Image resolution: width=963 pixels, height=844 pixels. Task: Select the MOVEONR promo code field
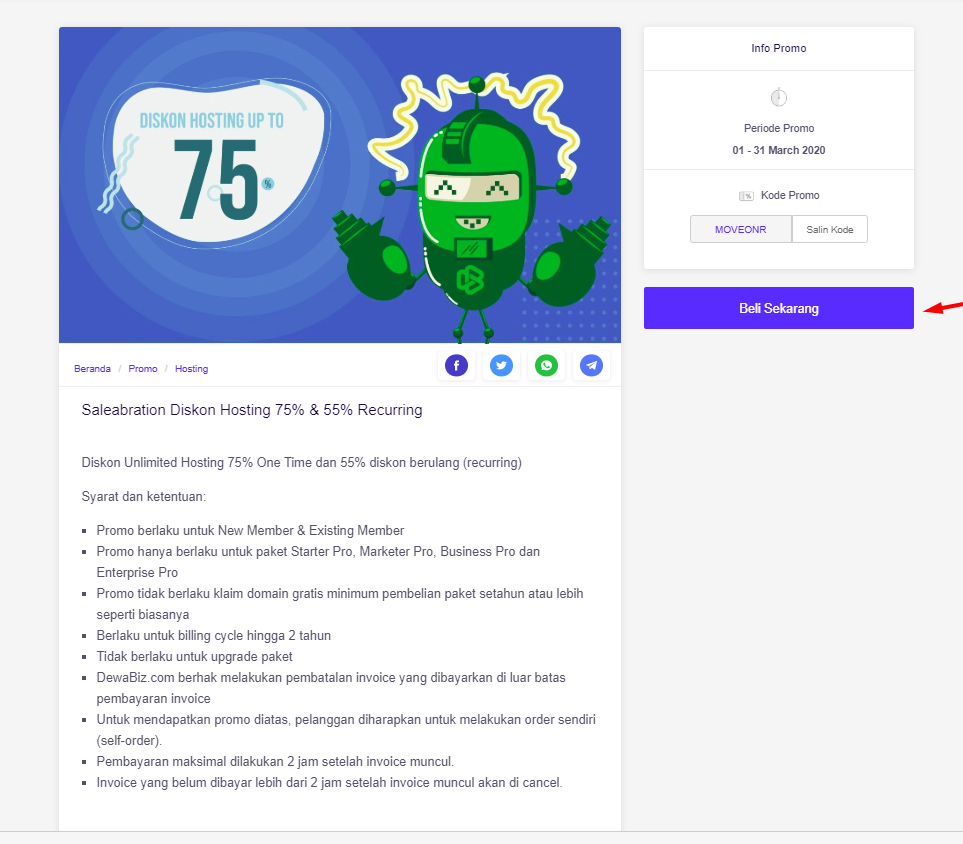(x=741, y=229)
